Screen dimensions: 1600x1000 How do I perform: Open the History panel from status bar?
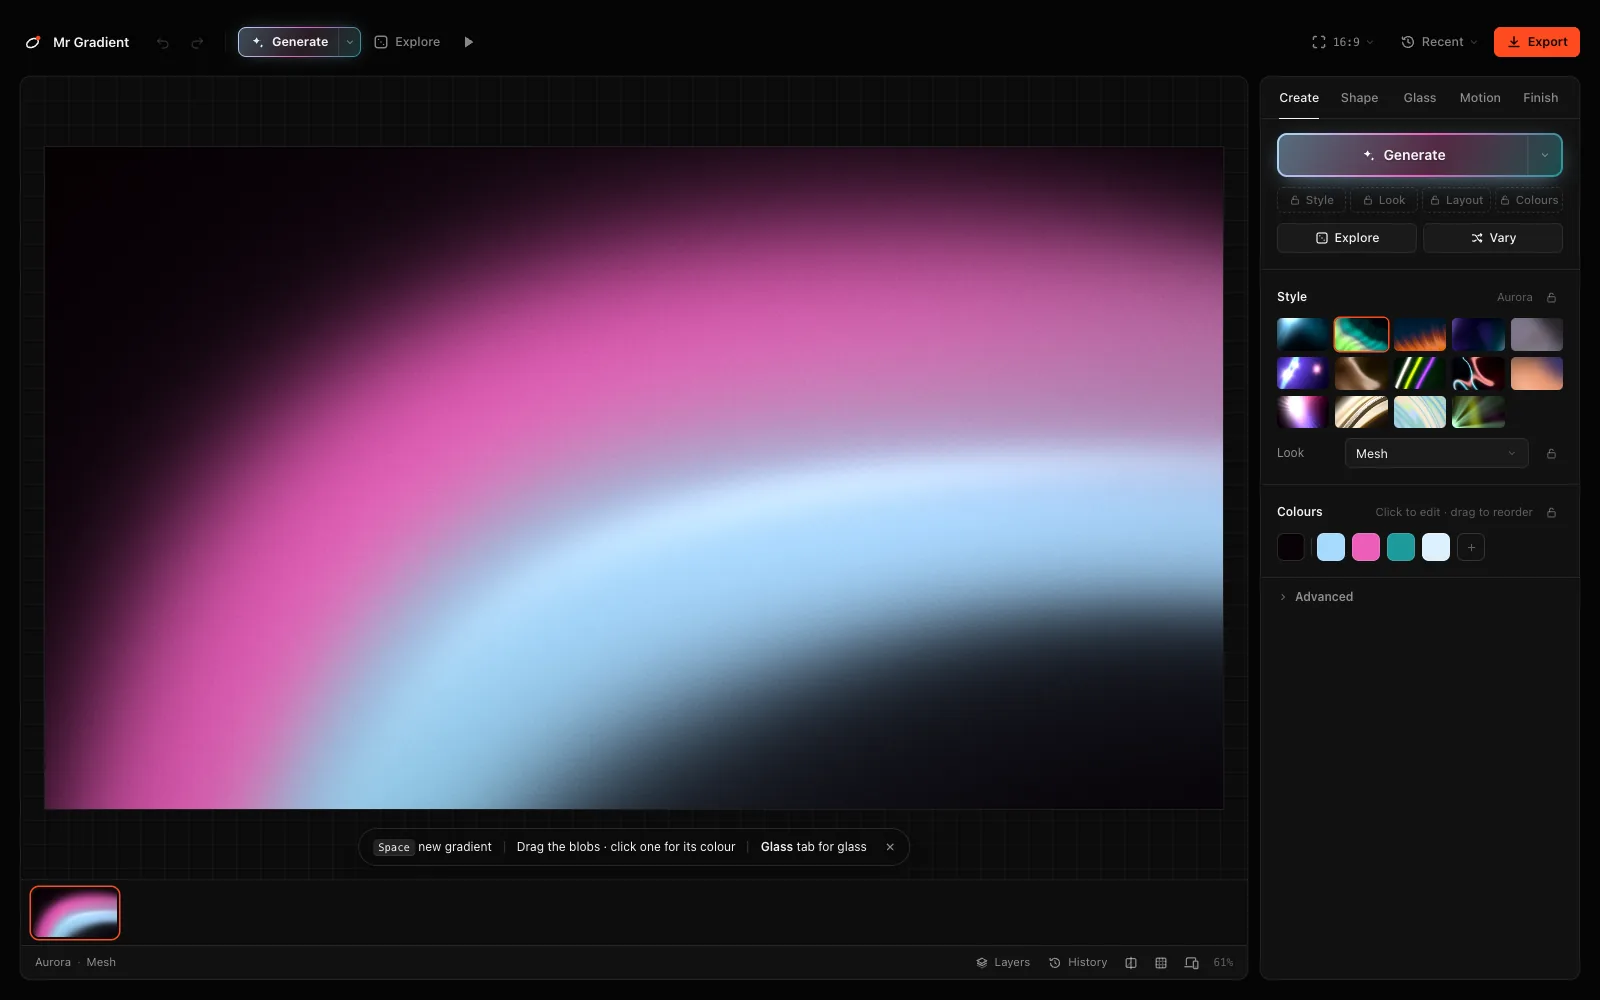tap(1078, 962)
